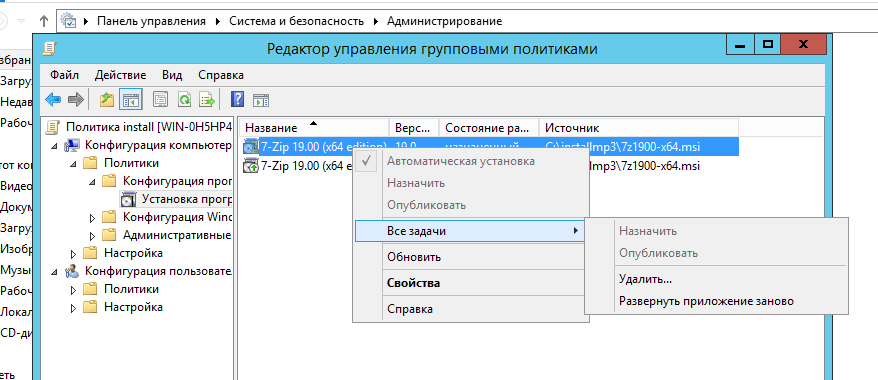Screen dimensions: 878x380
Task: Click source path of second 7-Zip row
Action: pos(645,166)
